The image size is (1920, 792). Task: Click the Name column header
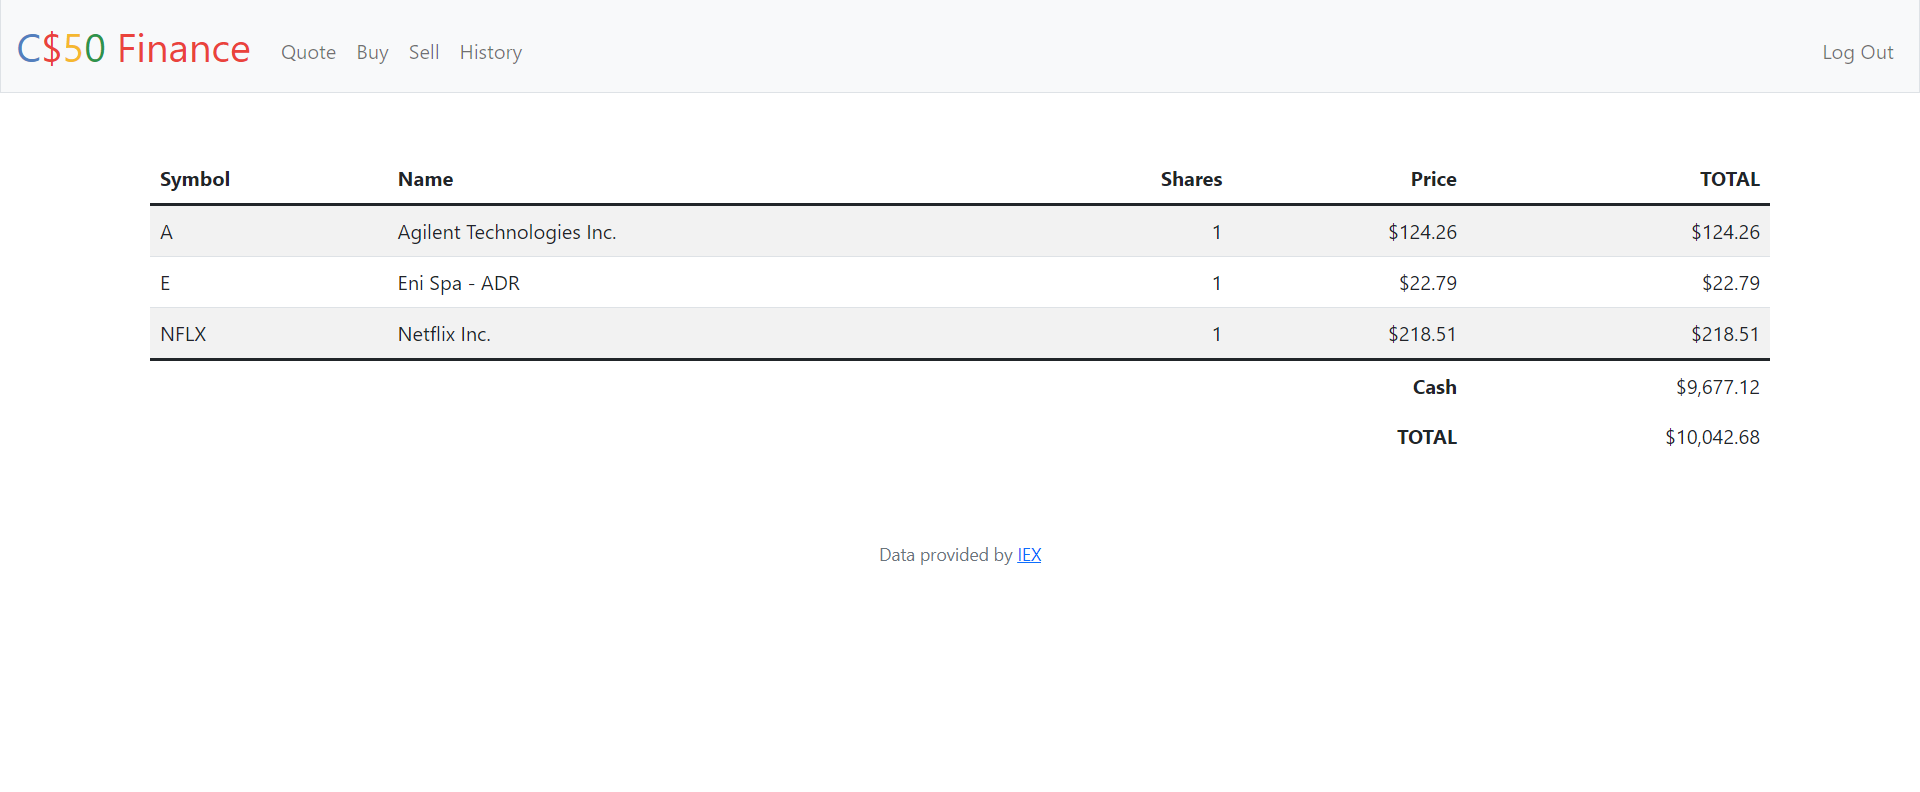[425, 179]
